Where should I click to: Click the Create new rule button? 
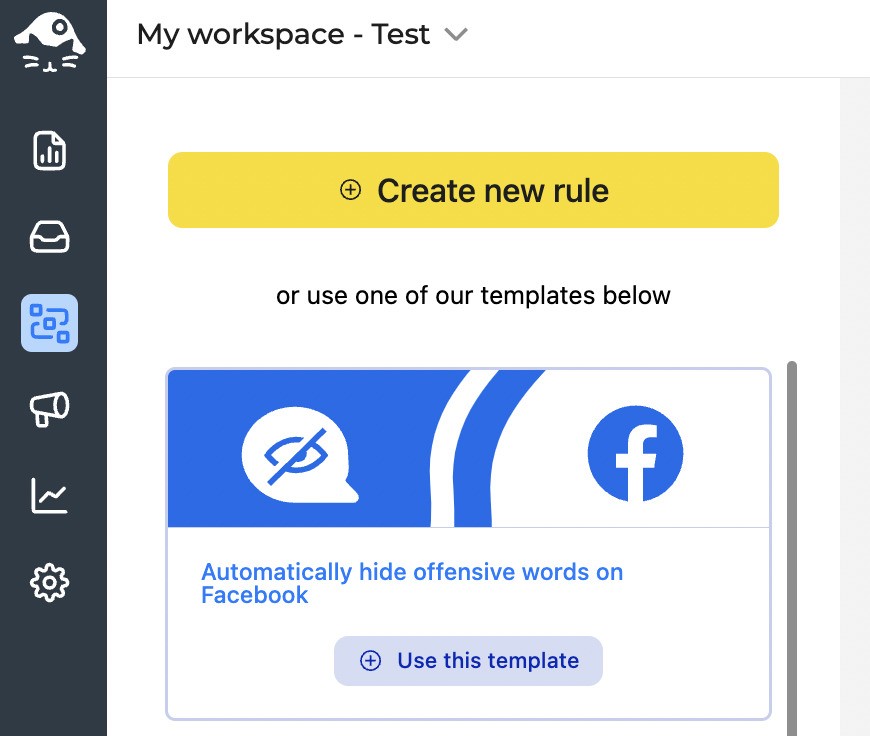click(x=473, y=190)
